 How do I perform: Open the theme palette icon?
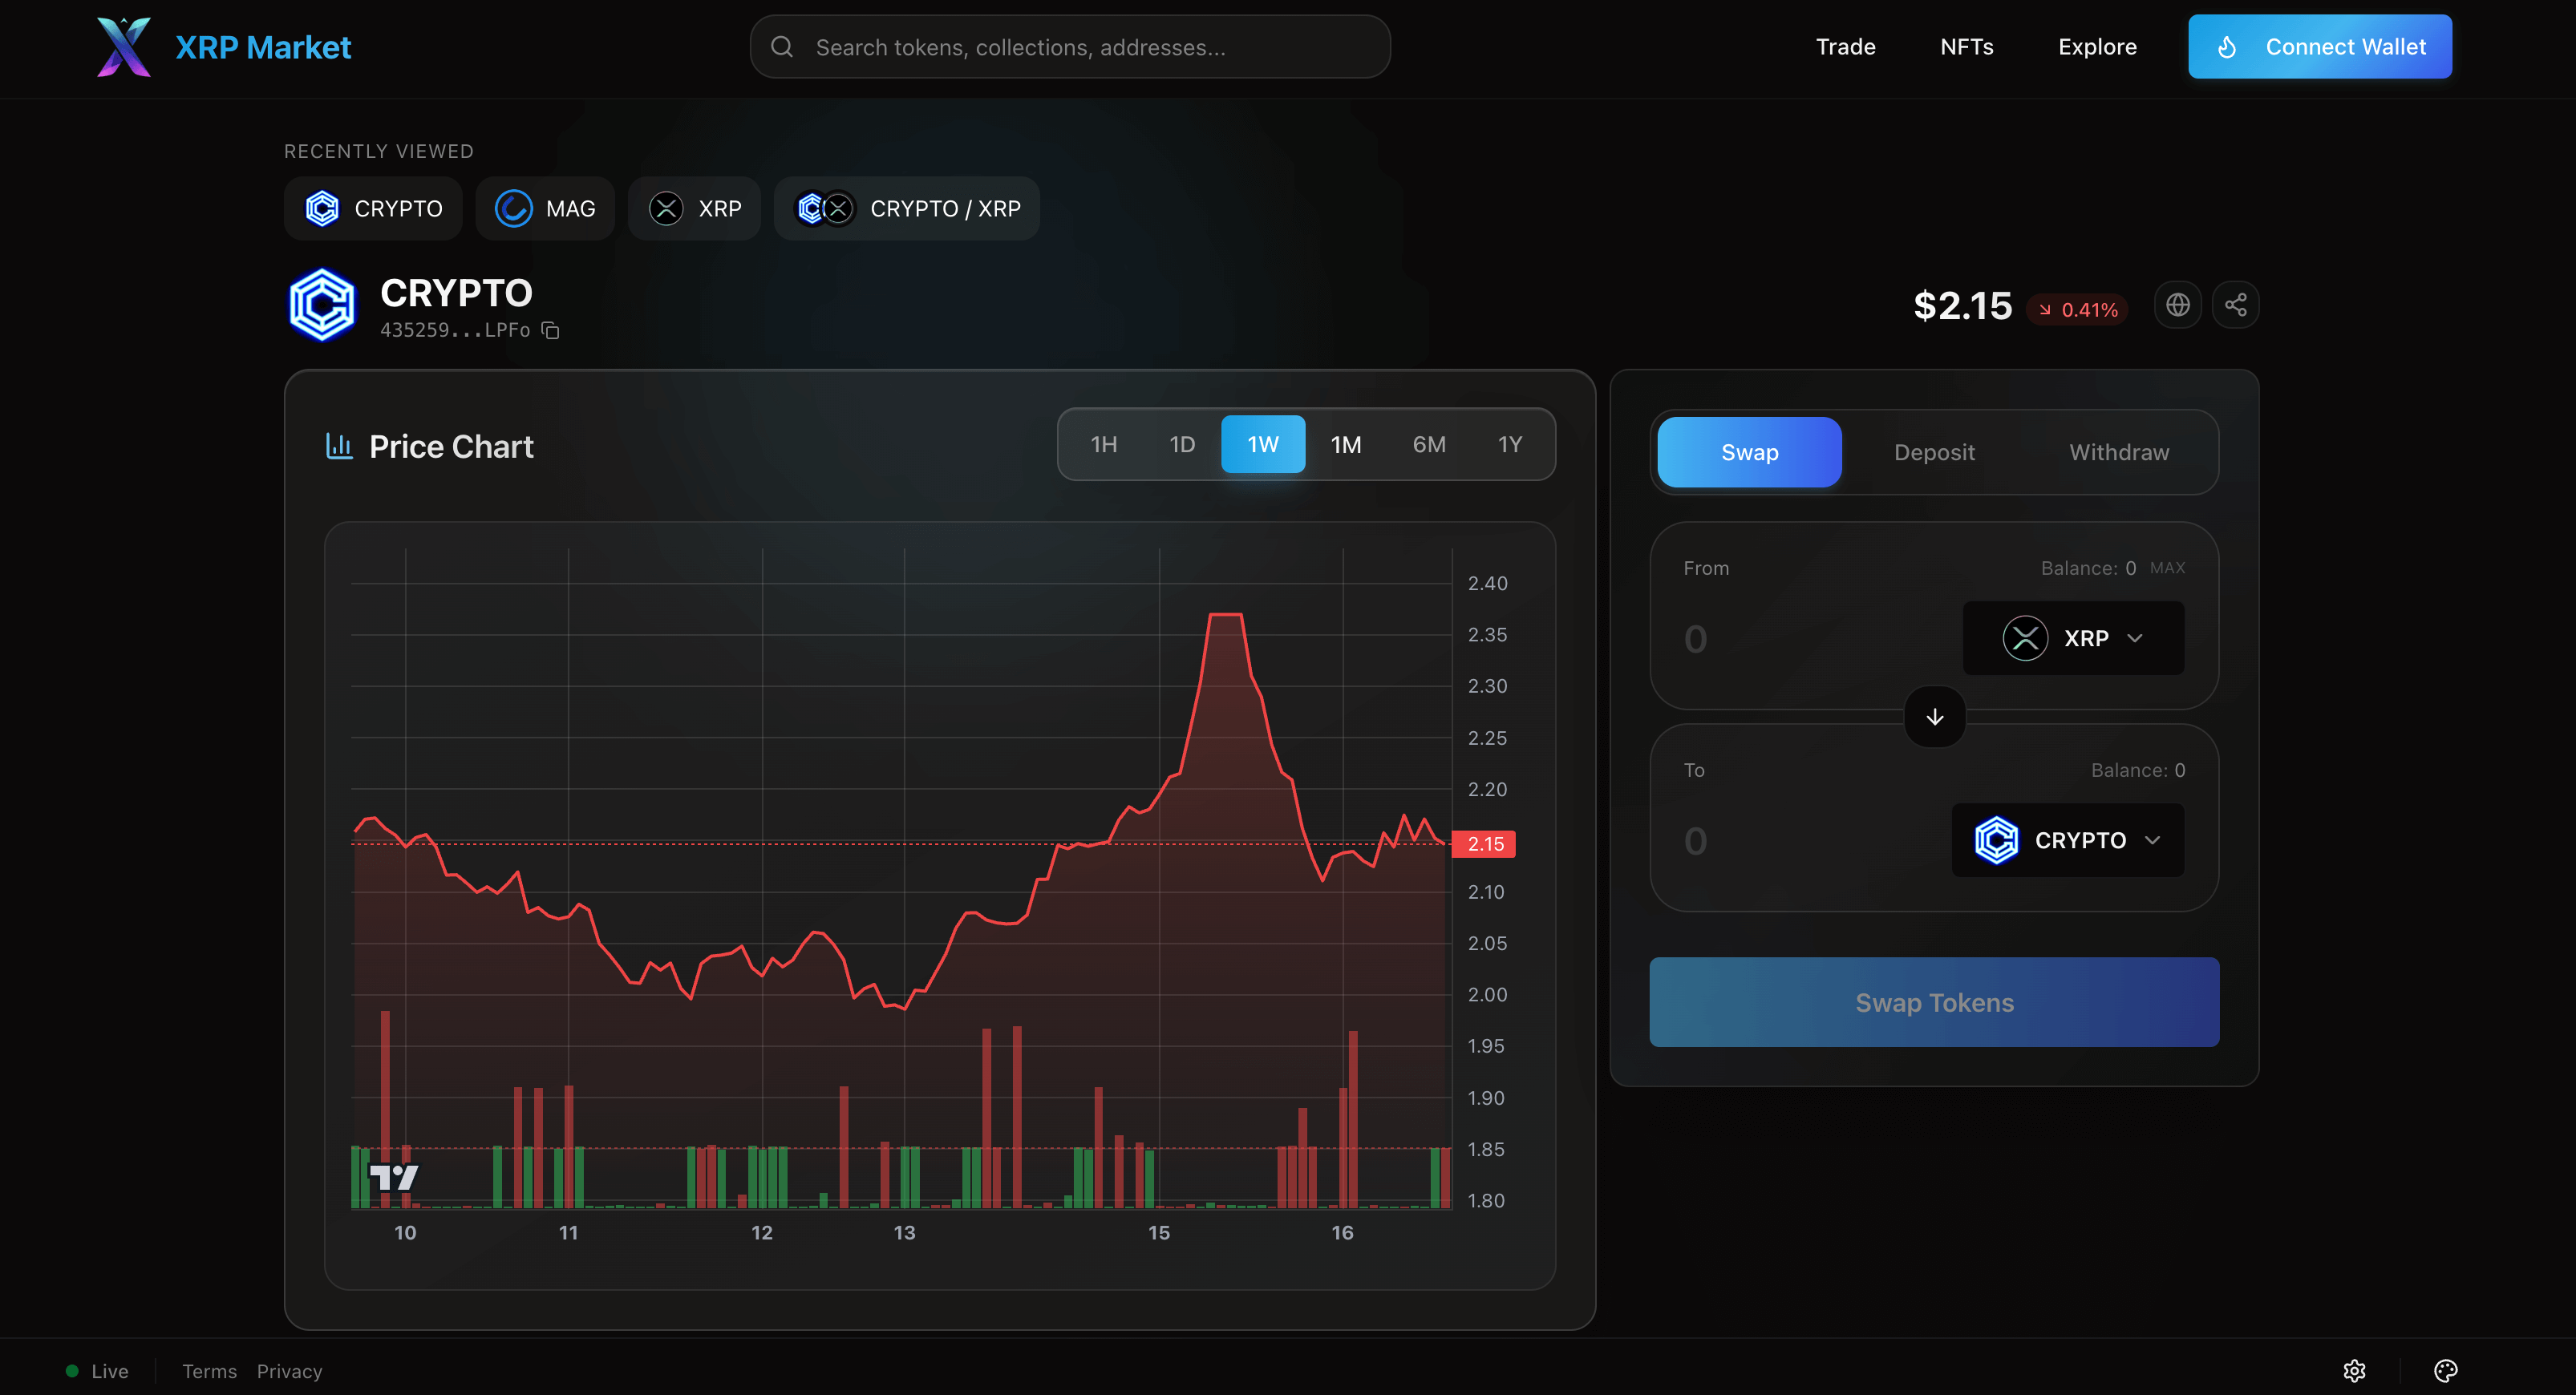(x=2445, y=1370)
